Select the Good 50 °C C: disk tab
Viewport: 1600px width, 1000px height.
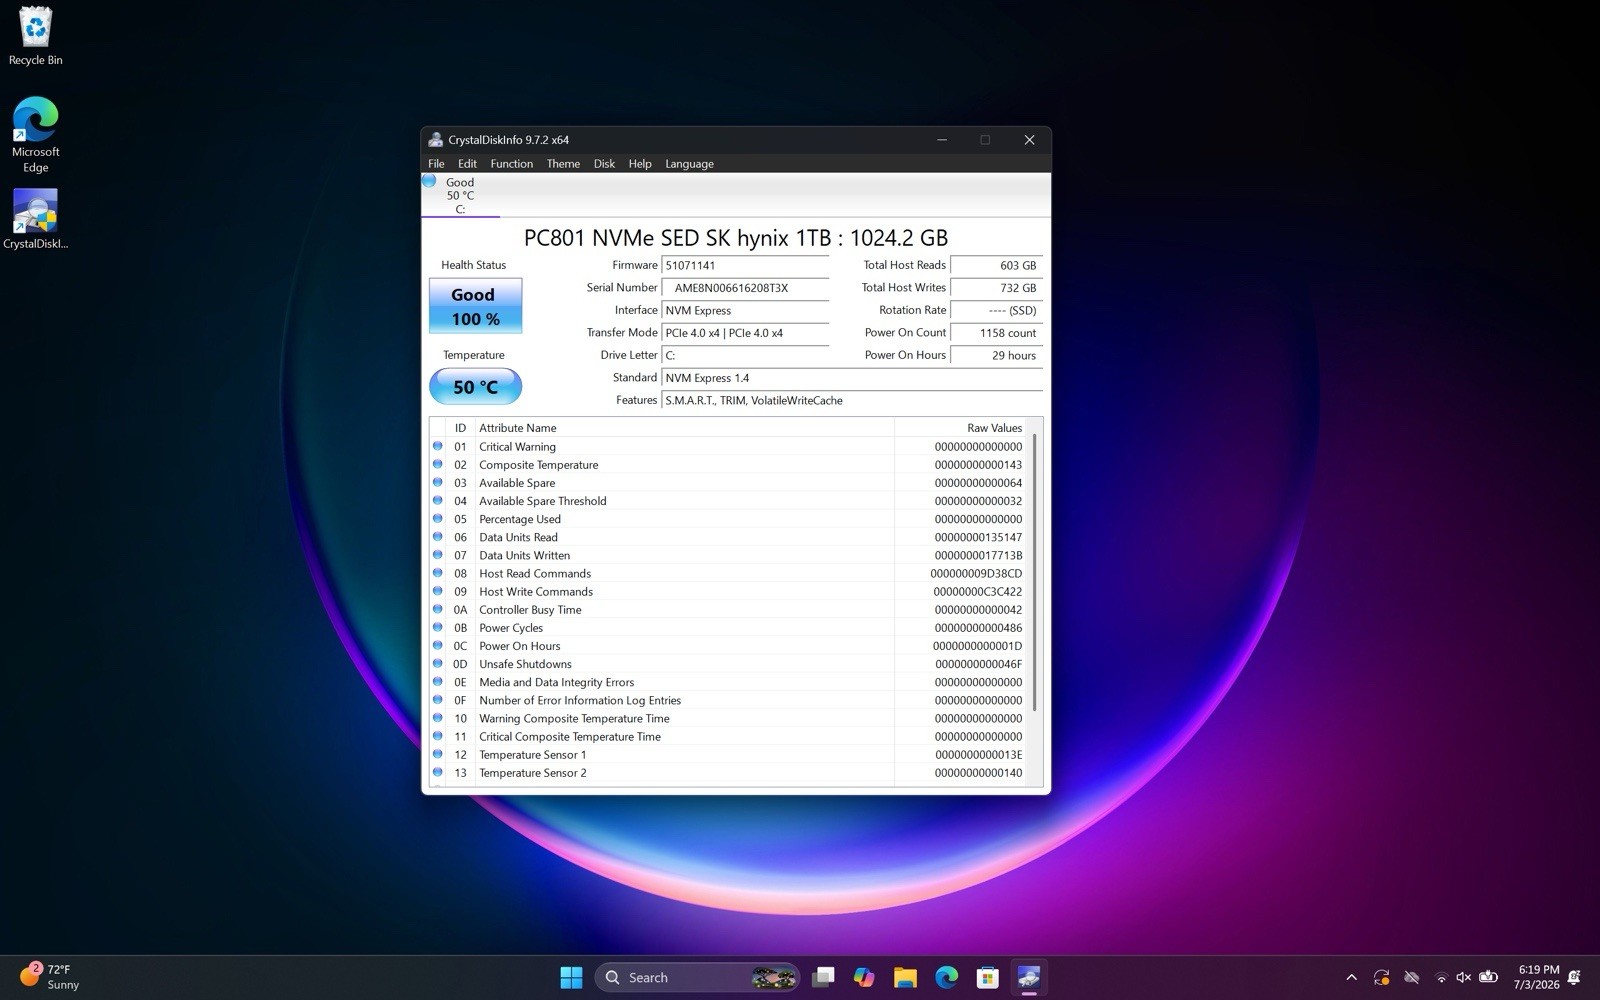tap(460, 195)
